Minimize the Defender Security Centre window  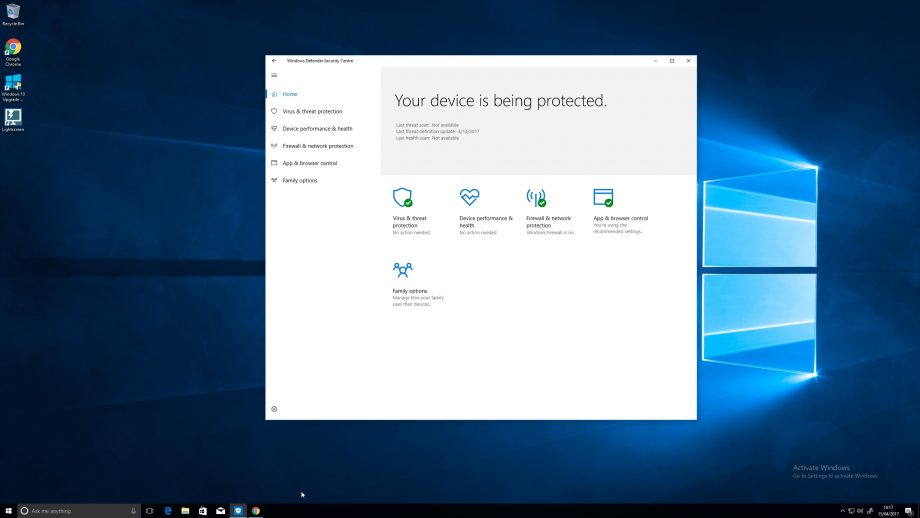pyautogui.click(x=655, y=60)
